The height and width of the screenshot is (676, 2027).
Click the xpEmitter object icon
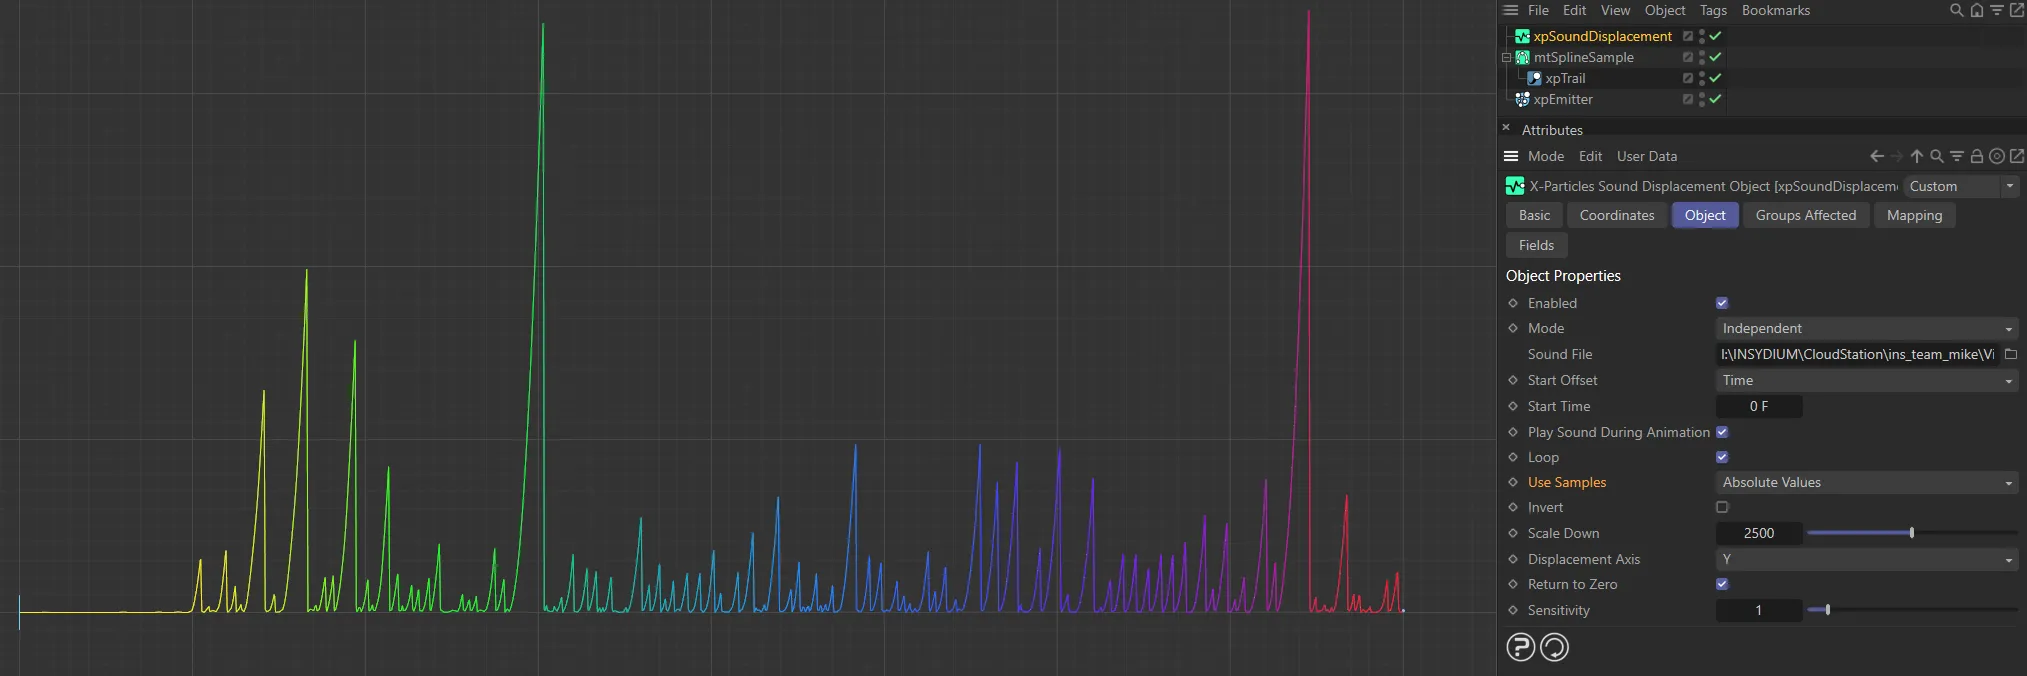1522,99
